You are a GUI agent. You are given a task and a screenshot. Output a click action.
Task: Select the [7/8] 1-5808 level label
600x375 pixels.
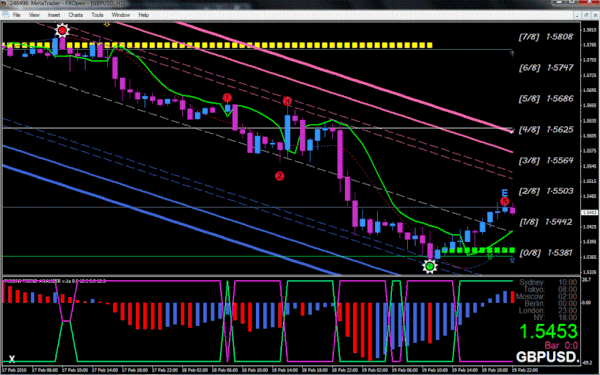click(546, 37)
